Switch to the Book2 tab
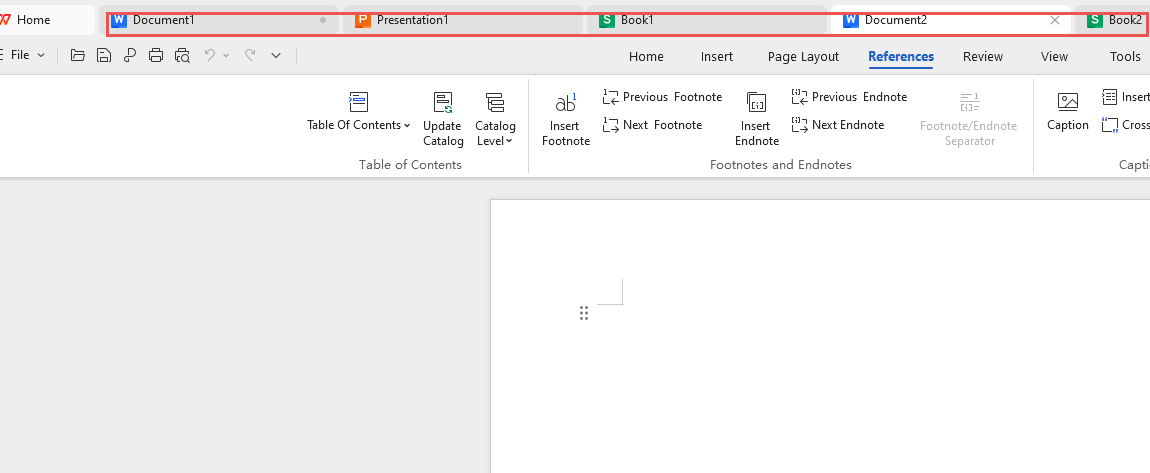The width and height of the screenshot is (1150, 473). click(x=1113, y=20)
